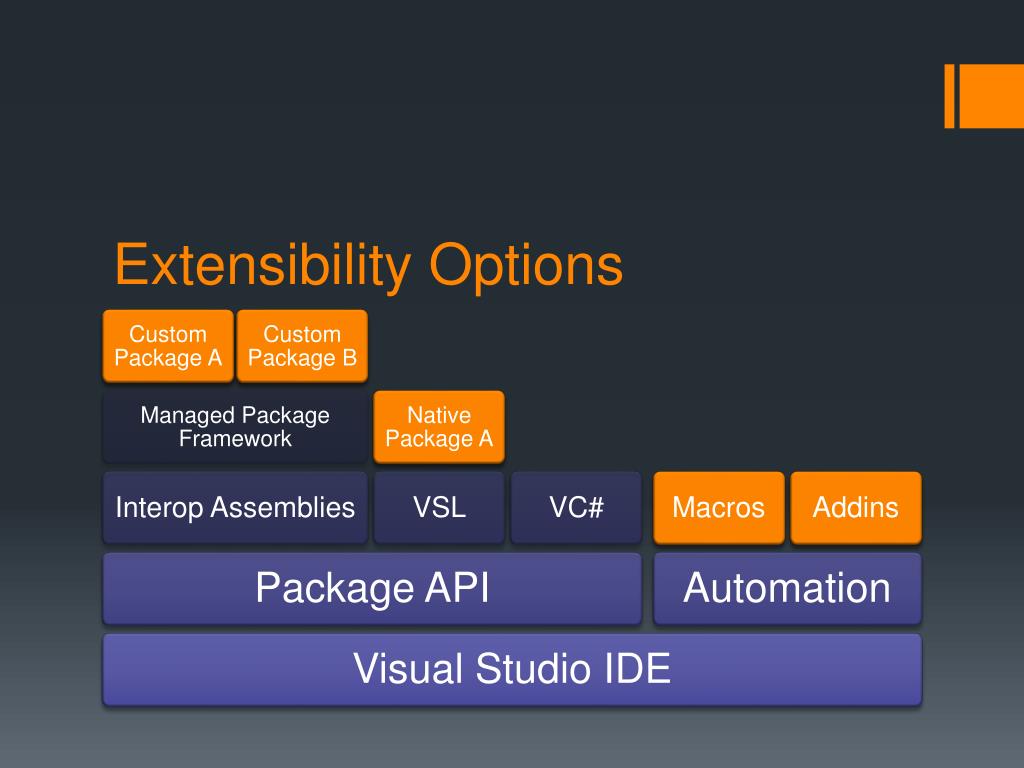Click the orange Macros box
The width and height of the screenshot is (1024, 768).
pos(719,507)
